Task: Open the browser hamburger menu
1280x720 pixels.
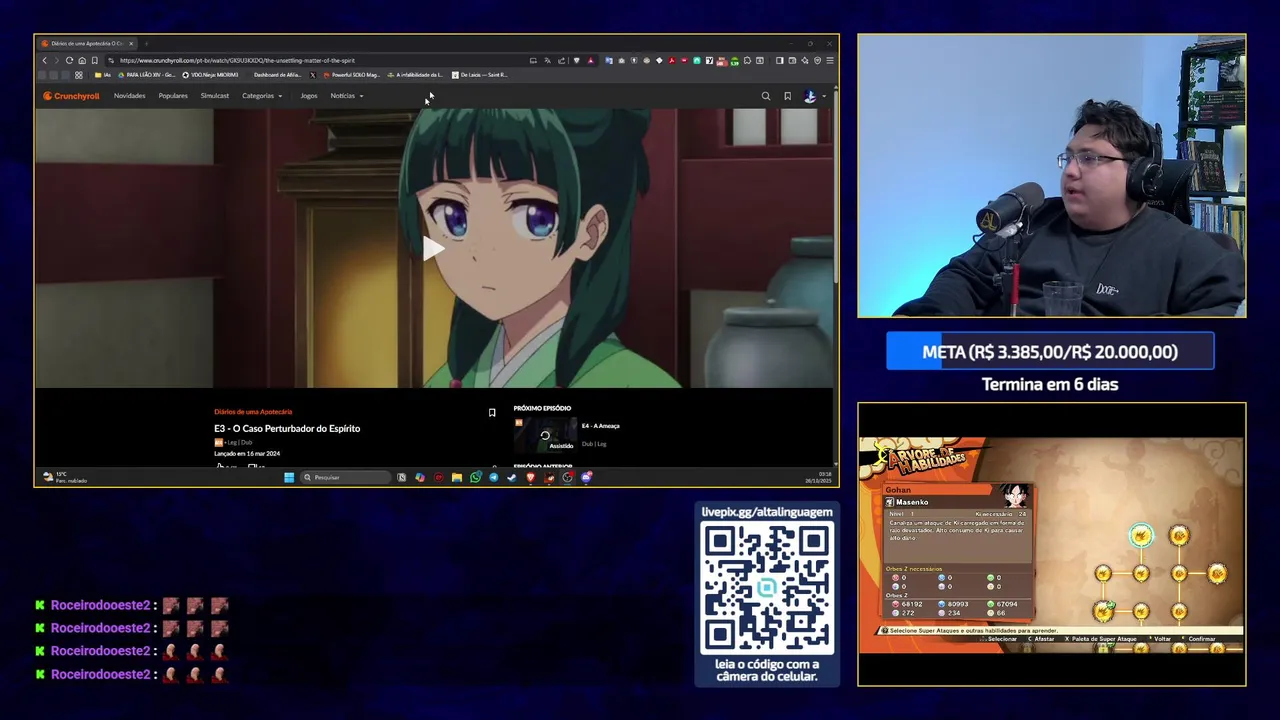Action: pos(830,60)
